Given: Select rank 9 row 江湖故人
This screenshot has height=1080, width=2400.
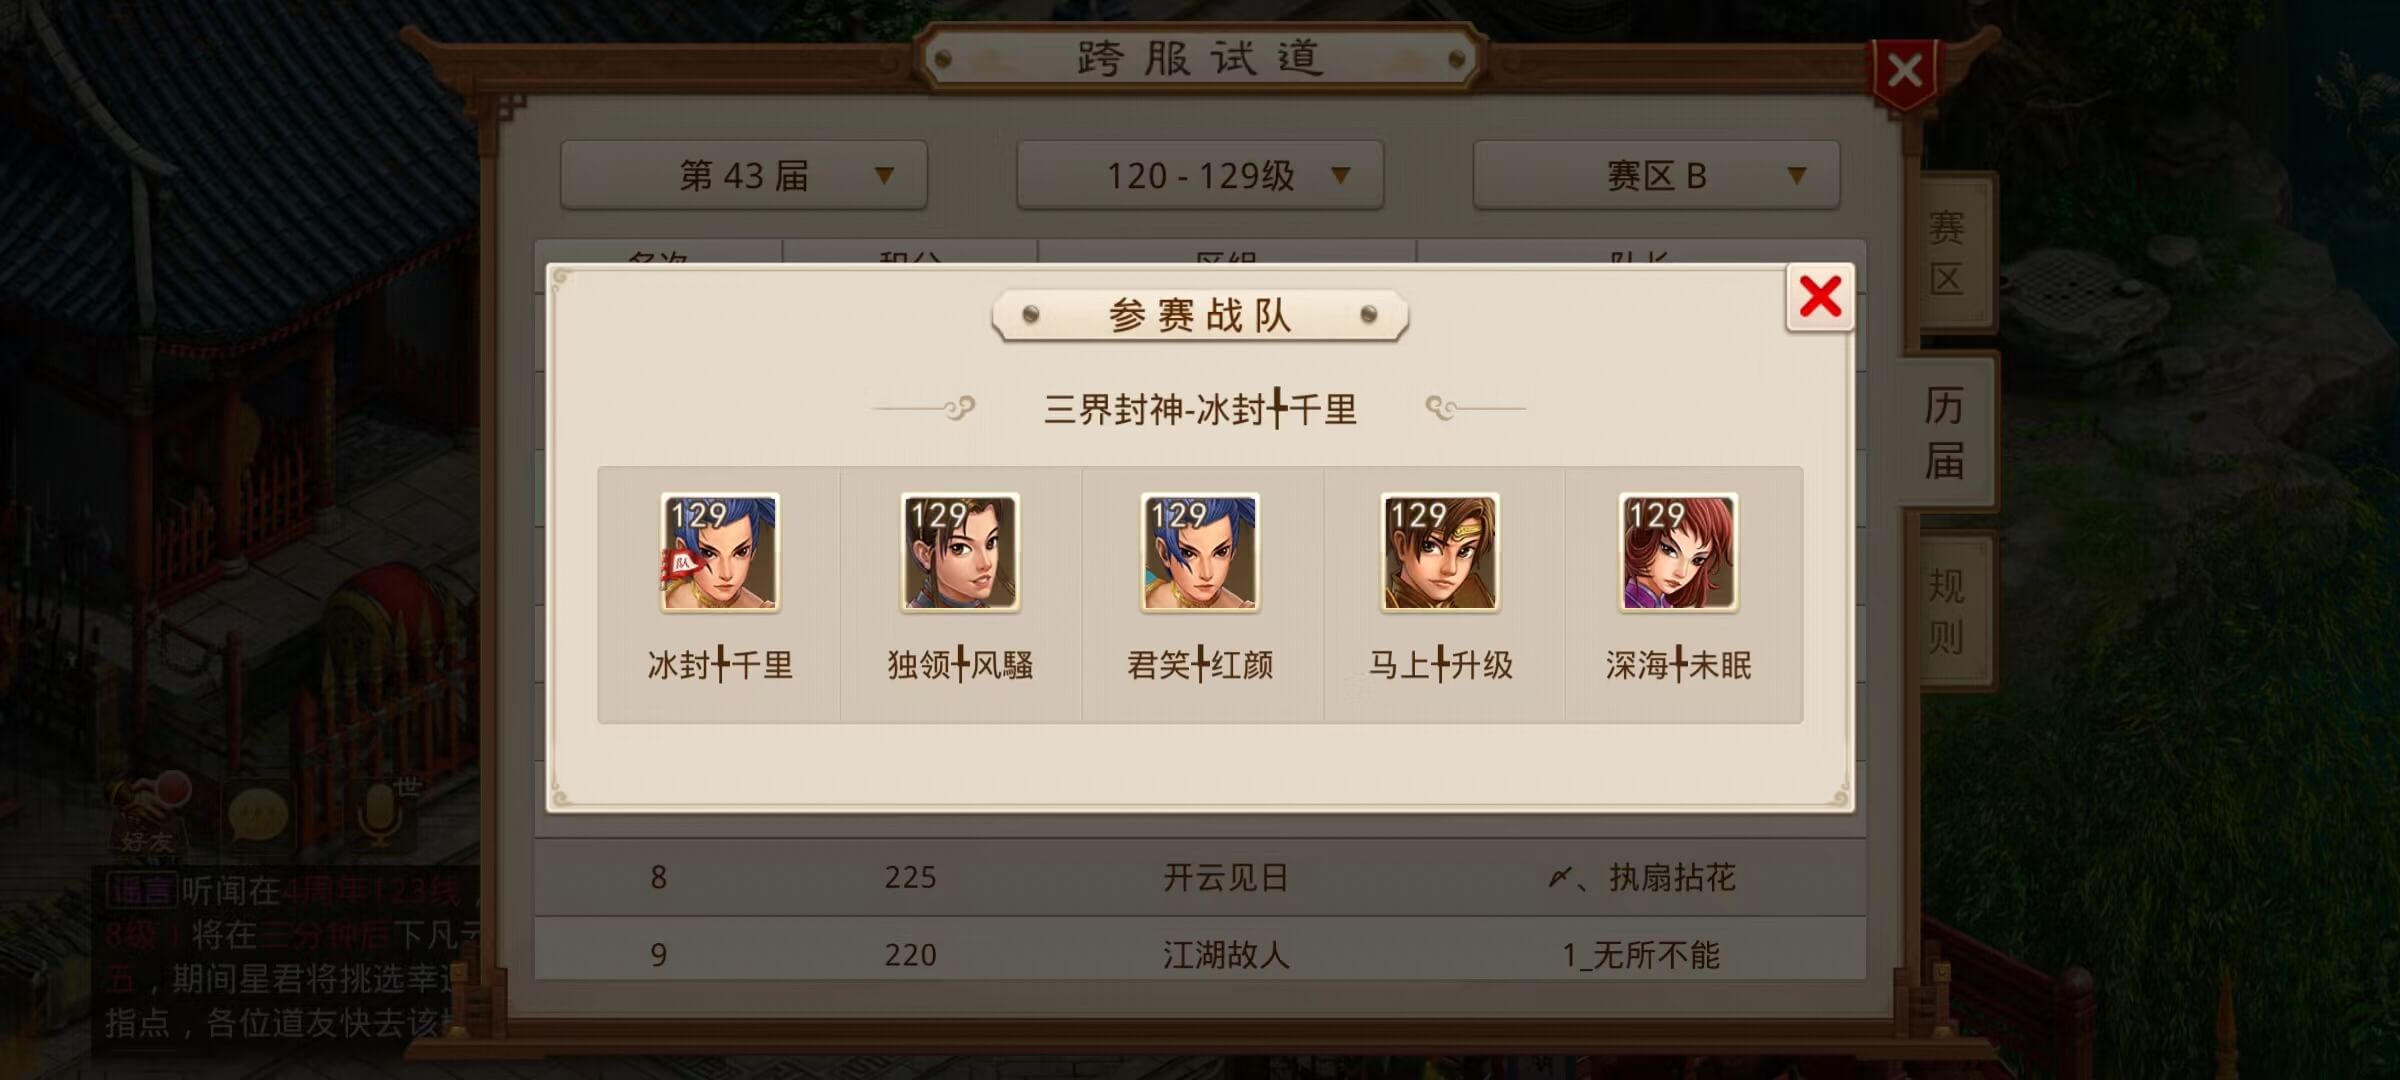Looking at the screenshot, I should tap(1200, 953).
